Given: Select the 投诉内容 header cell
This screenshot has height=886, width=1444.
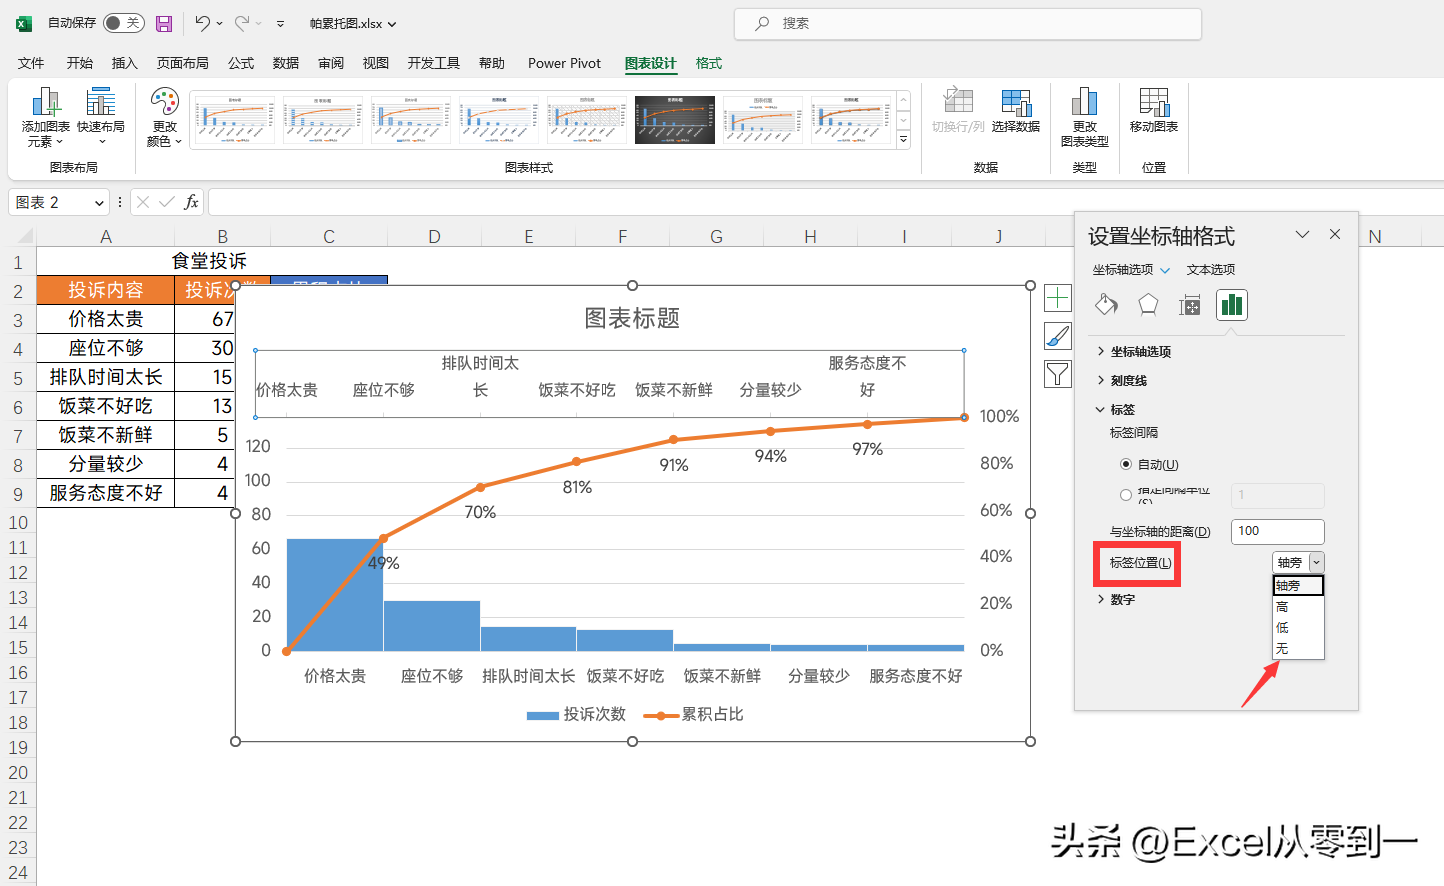Looking at the screenshot, I should click(x=105, y=290).
